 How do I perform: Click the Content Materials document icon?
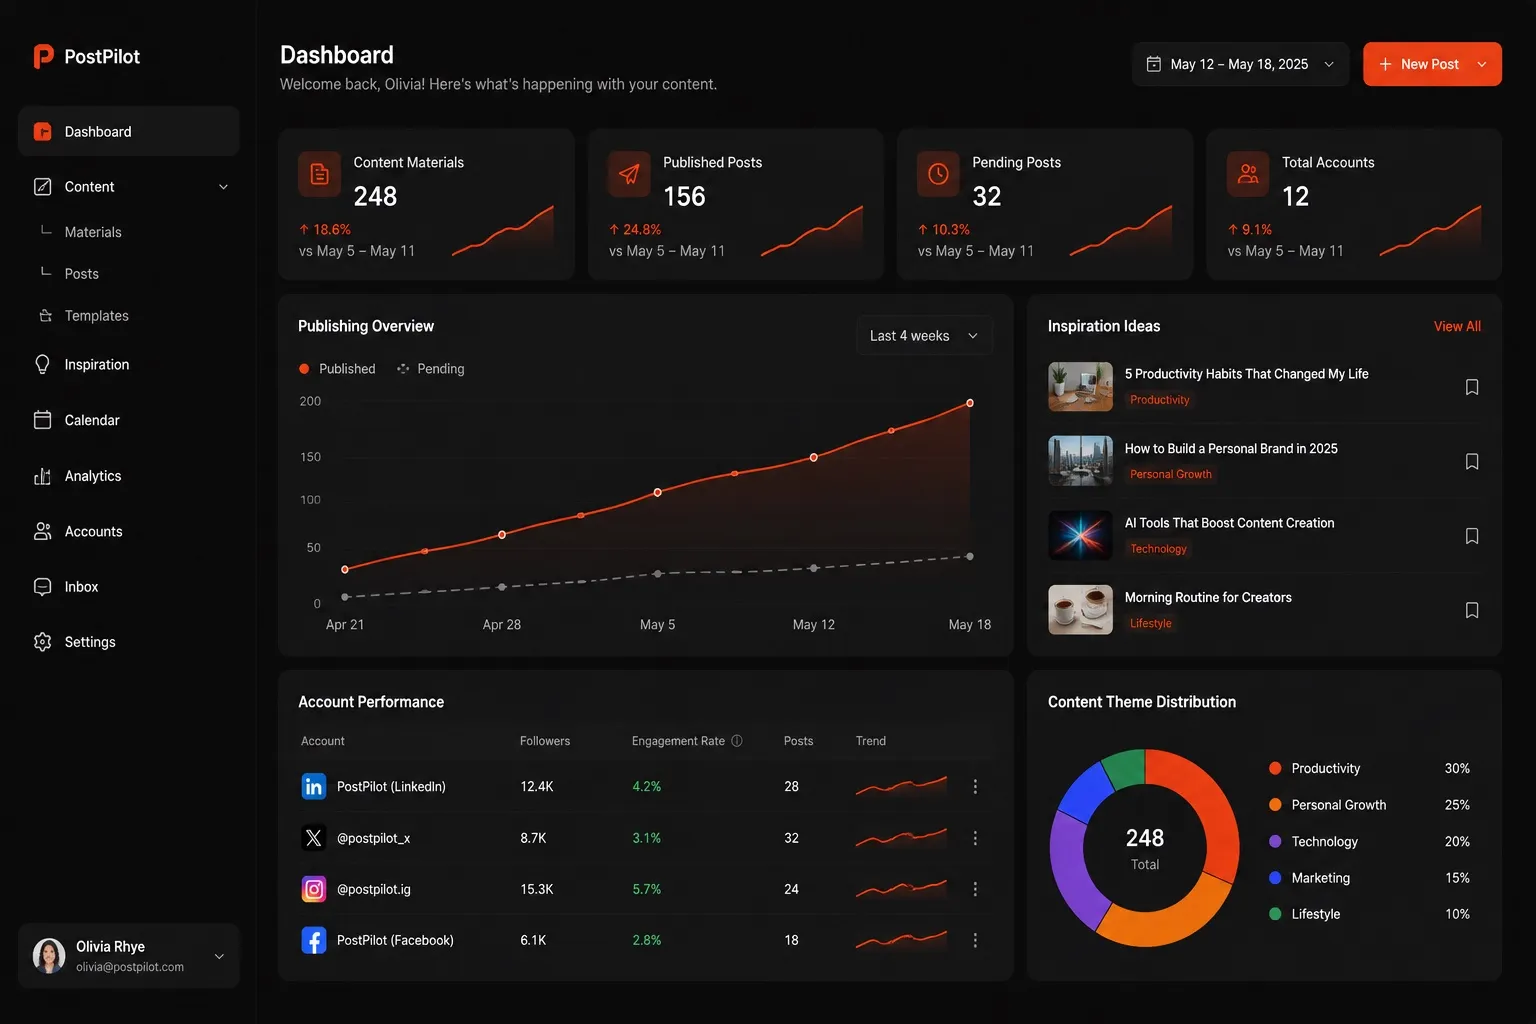pyautogui.click(x=319, y=174)
